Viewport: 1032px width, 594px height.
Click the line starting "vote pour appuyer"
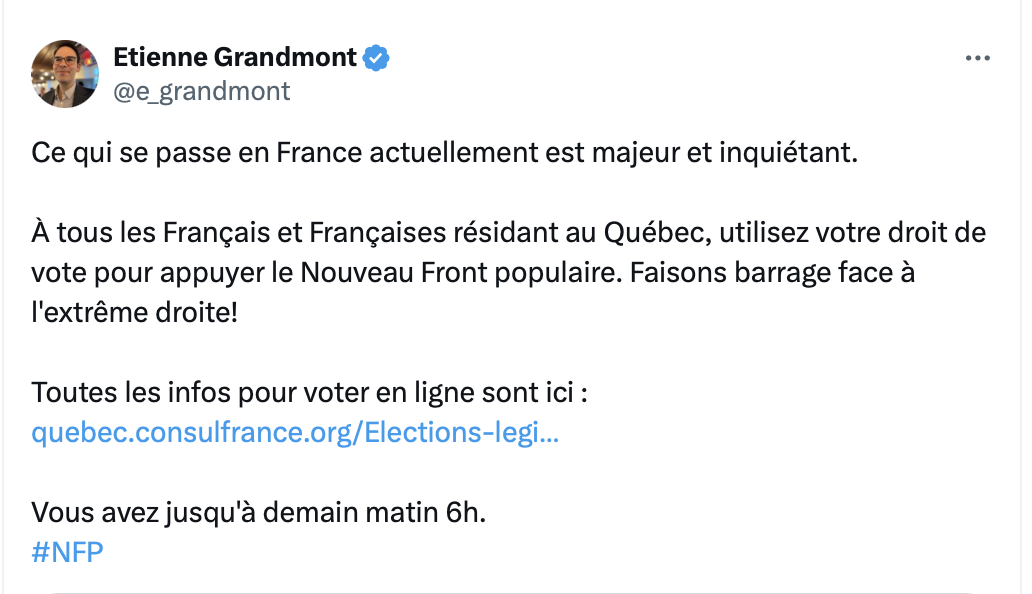point(473,273)
